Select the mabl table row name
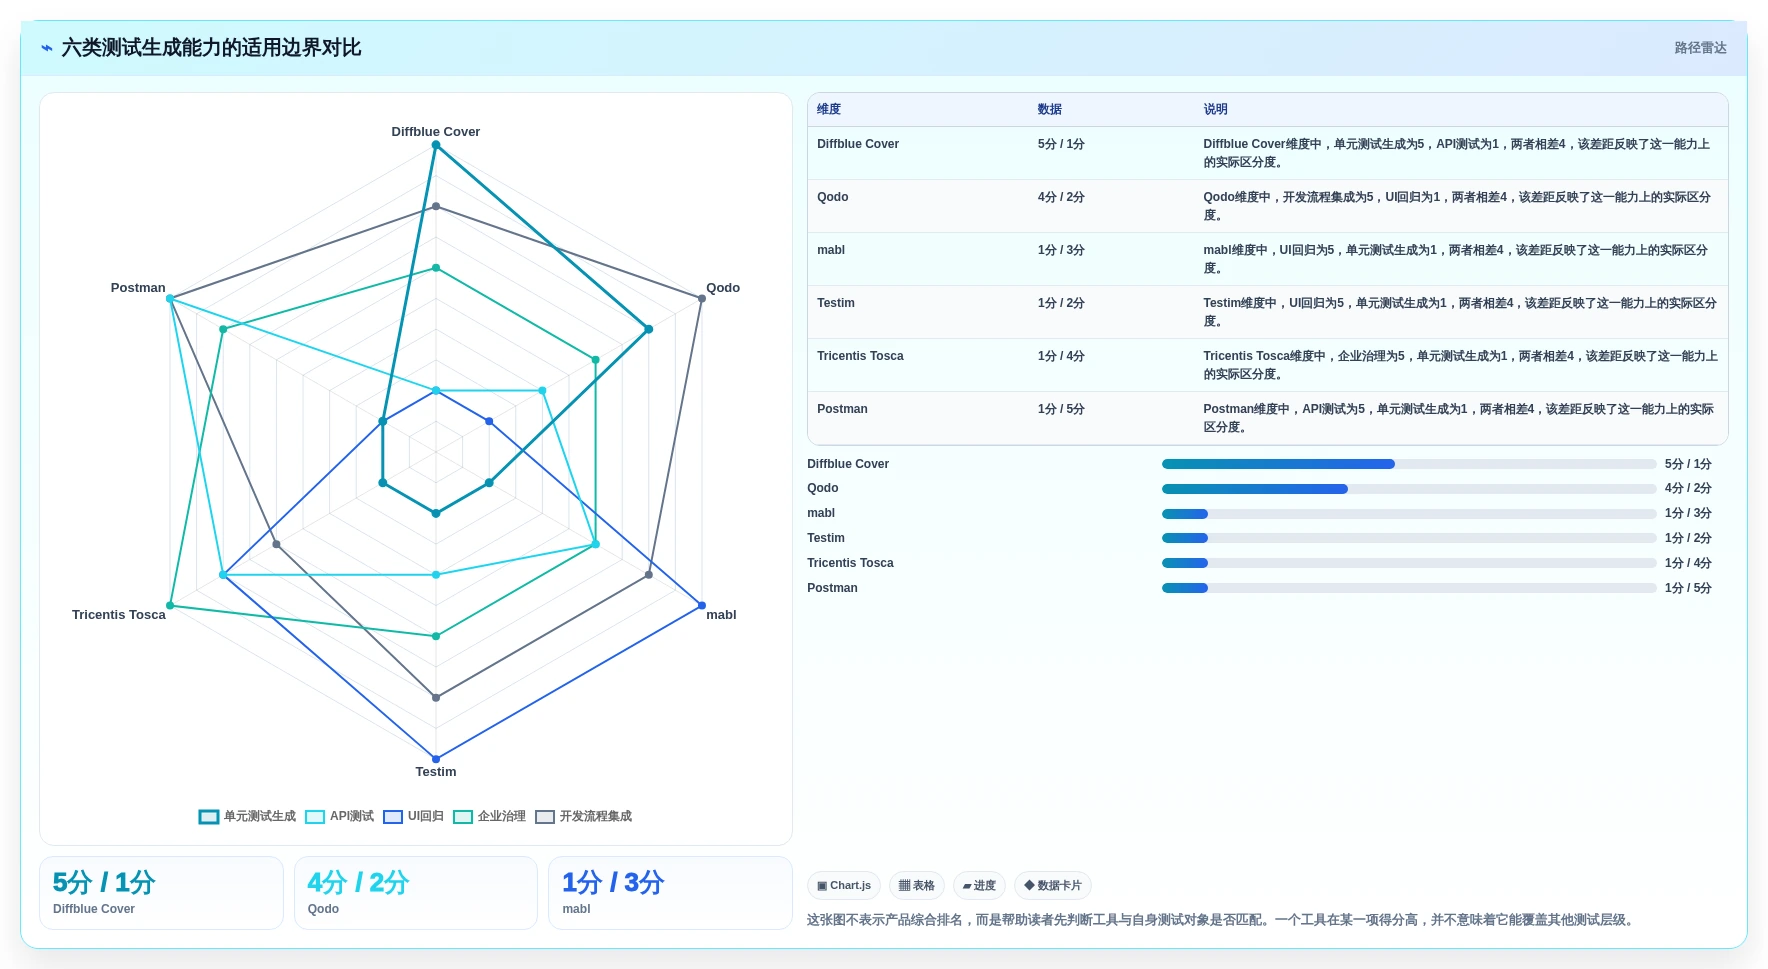Viewport: 1768px width, 969px height. (x=831, y=250)
